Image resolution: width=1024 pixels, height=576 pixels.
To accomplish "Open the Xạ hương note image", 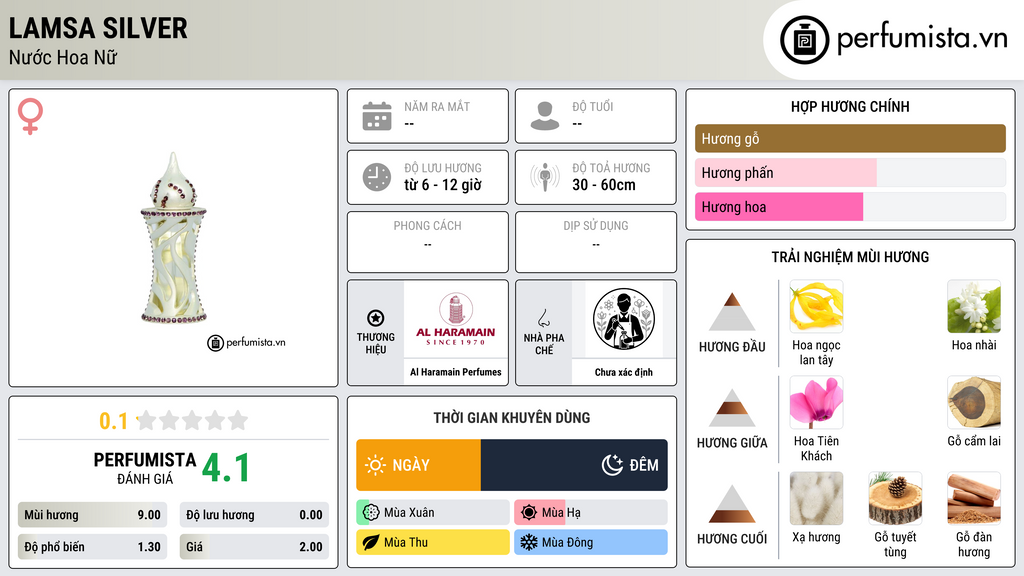I will click(816, 499).
